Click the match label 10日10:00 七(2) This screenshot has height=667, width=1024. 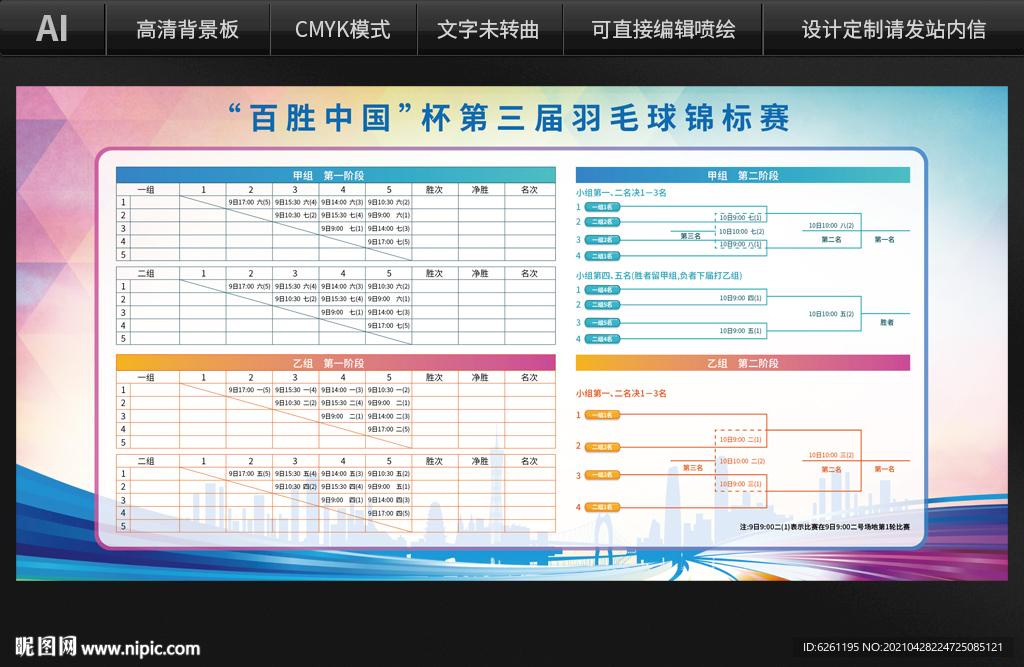(741, 231)
